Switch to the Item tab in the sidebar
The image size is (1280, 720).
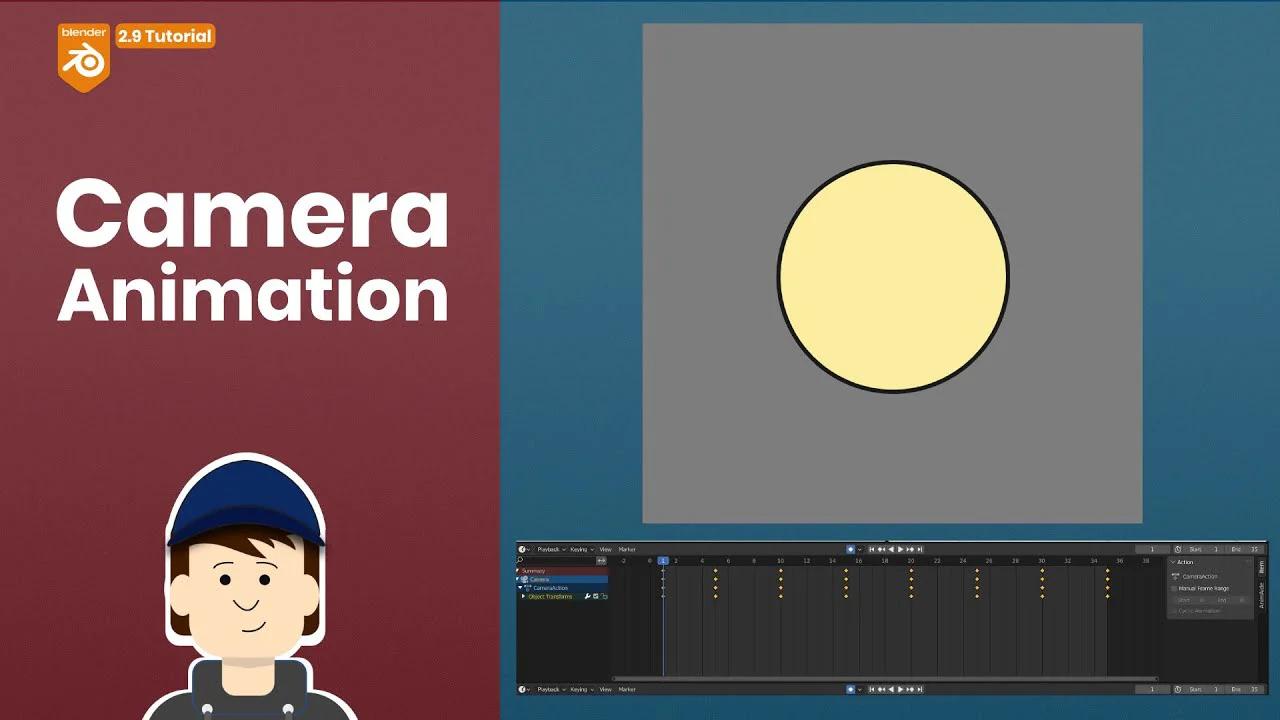coord(1262,569)
